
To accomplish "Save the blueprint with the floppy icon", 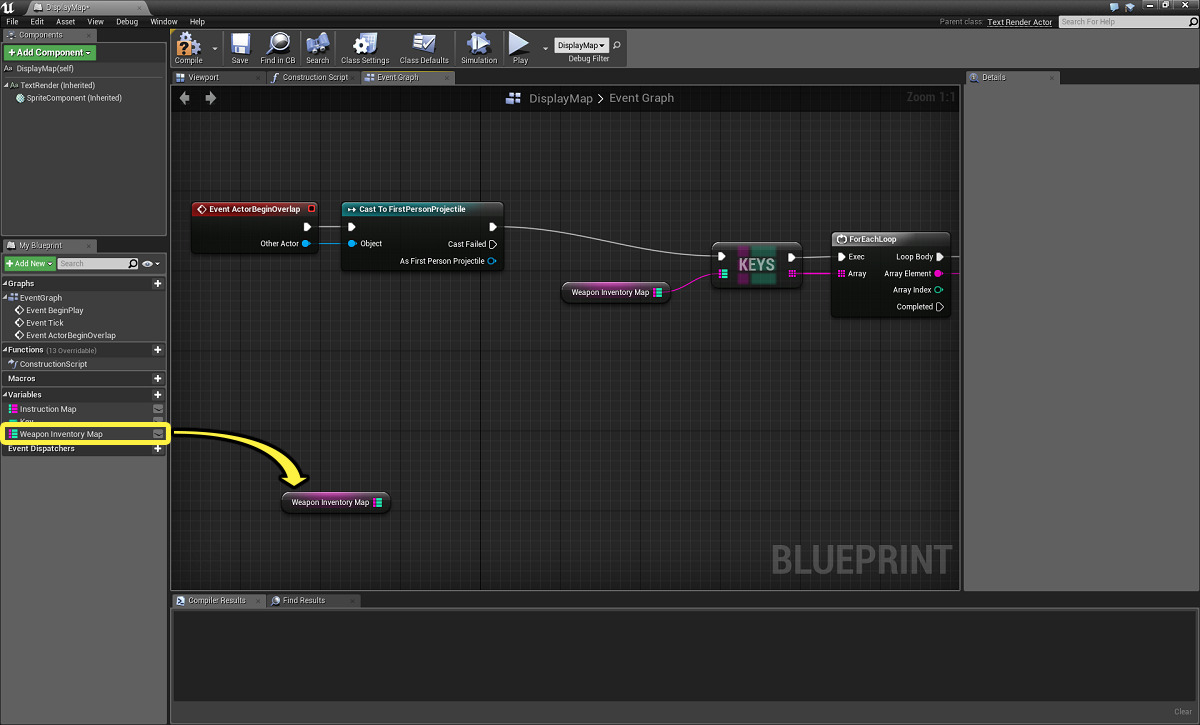I will 240,44.
